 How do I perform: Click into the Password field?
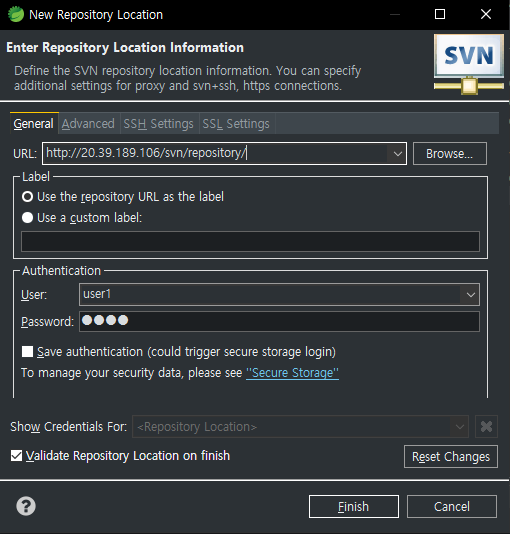(x=279, y=321)
